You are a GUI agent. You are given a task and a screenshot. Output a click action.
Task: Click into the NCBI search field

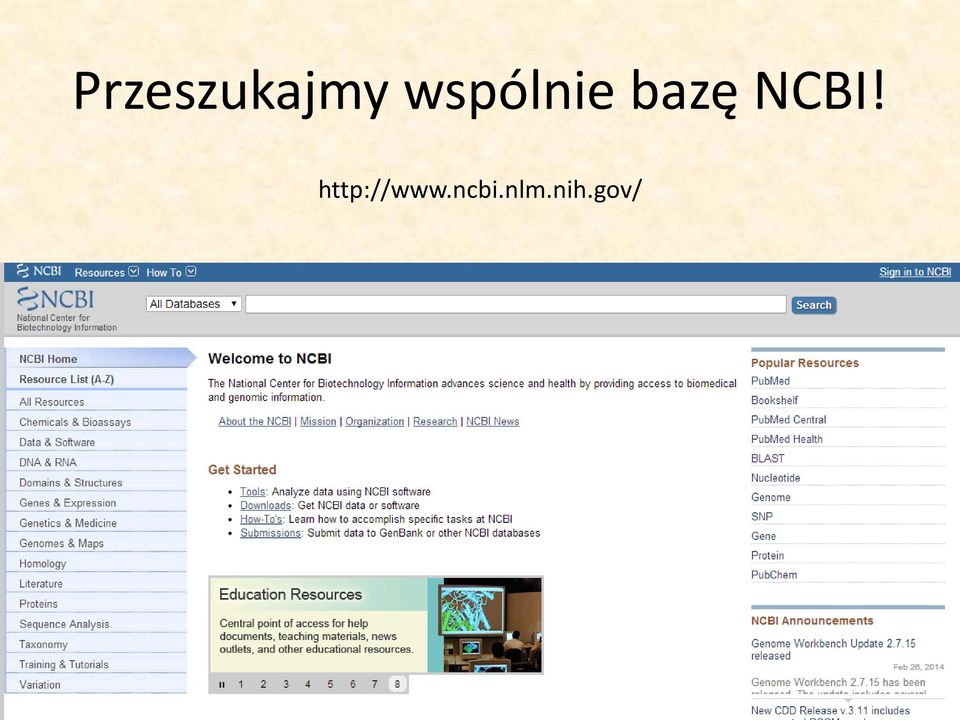tap(516, 304)
